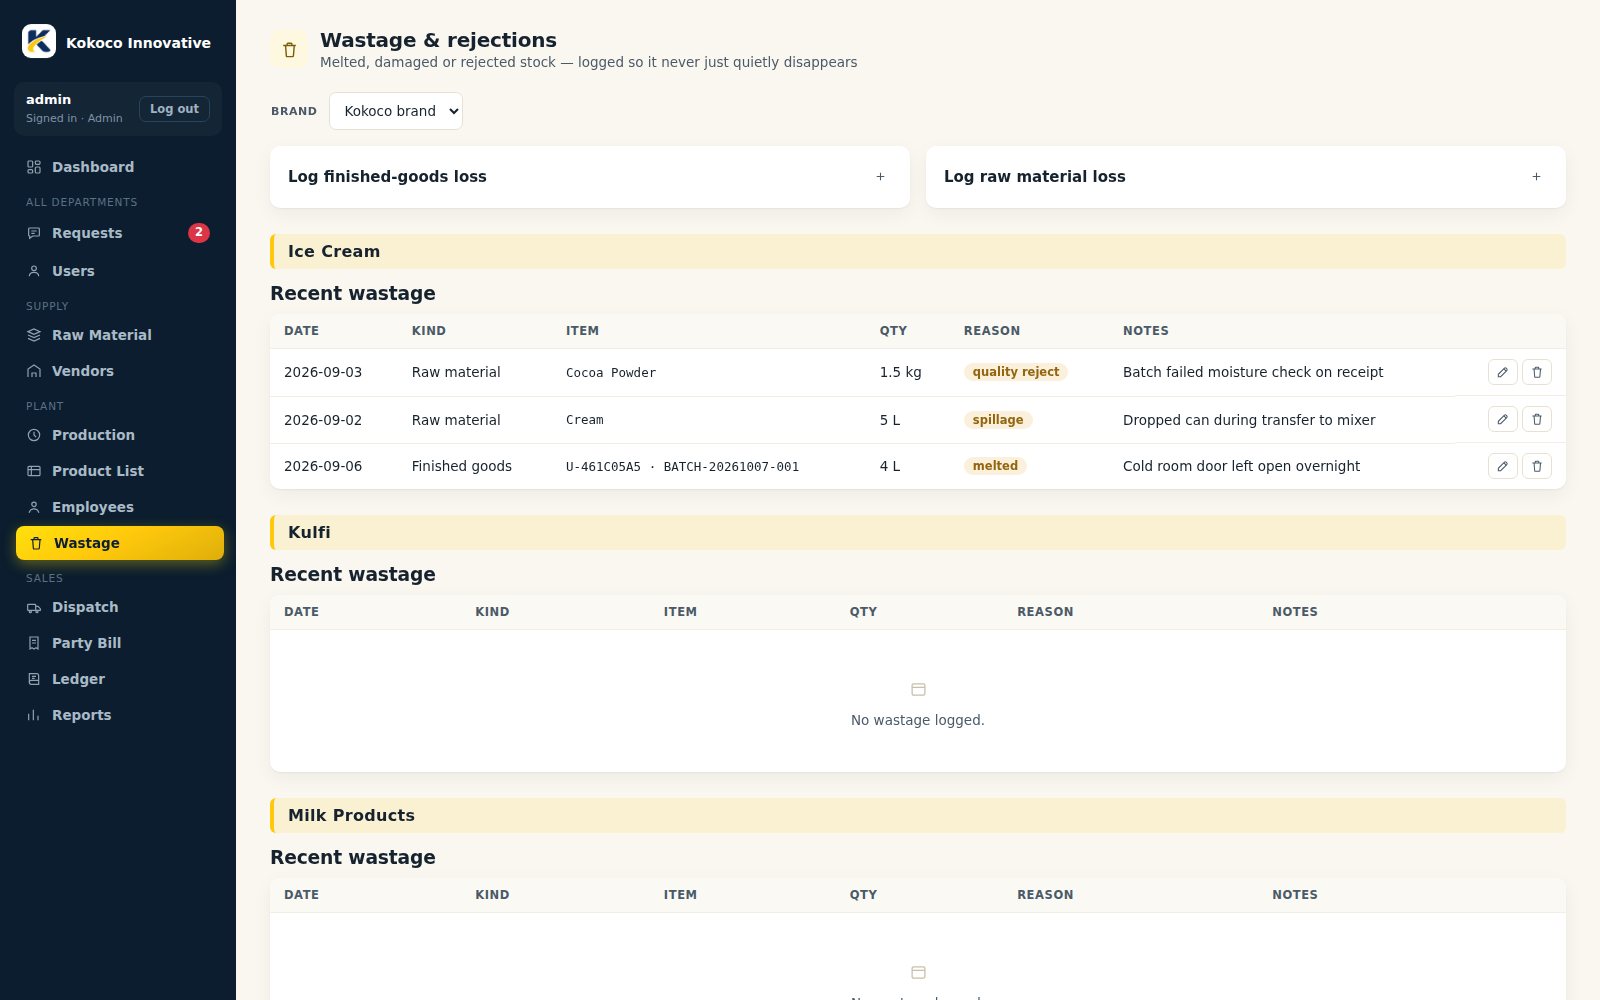Screen dimensions: 1600x1000
Task: Go to the Users page
Action: [119, 271]
